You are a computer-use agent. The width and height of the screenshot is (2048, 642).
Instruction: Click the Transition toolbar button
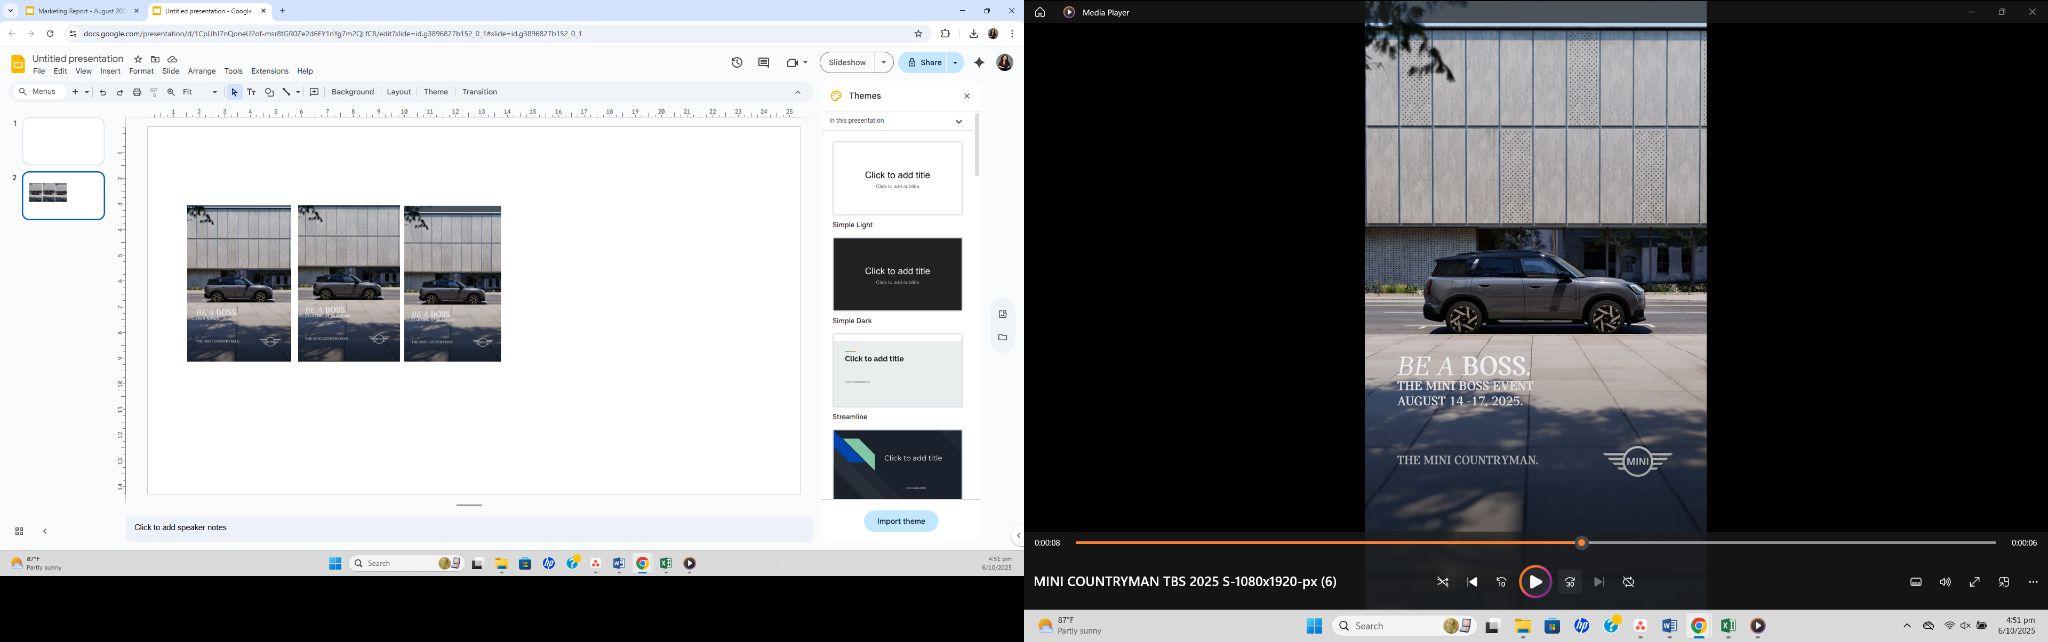(x=480, y=92)
